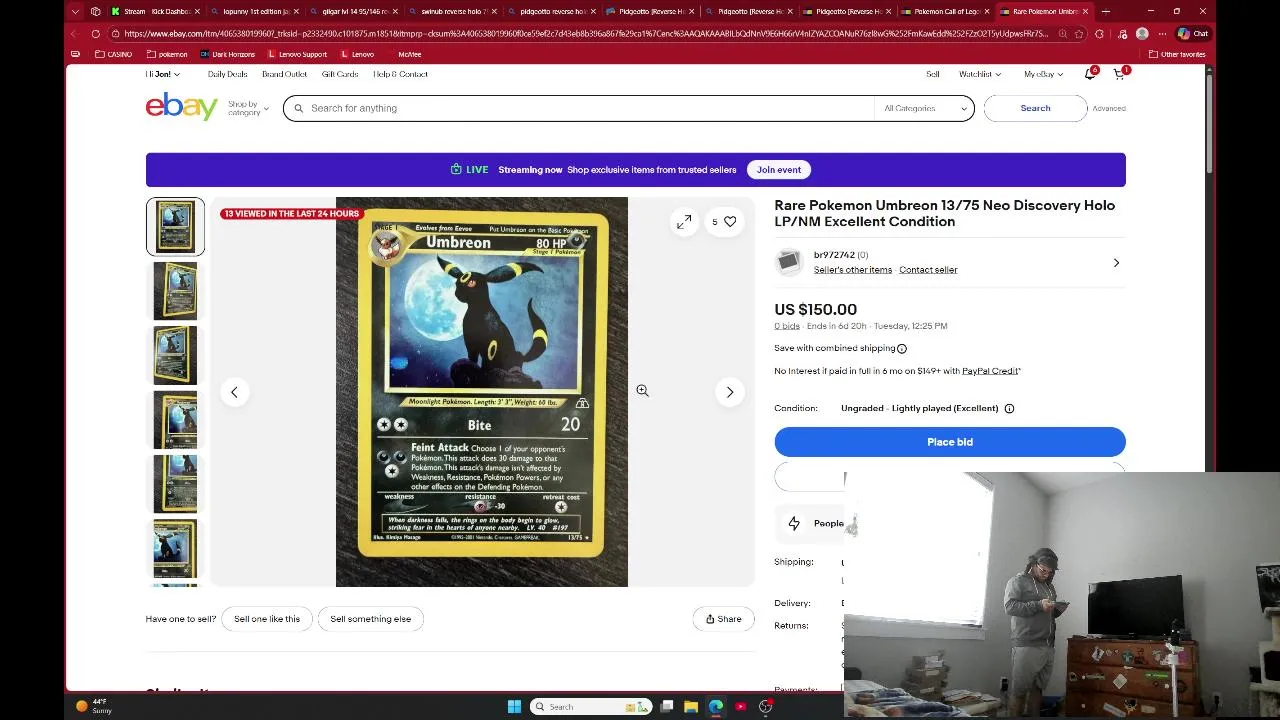Click the Windows taskbar Search box

[x=590, y=707]
